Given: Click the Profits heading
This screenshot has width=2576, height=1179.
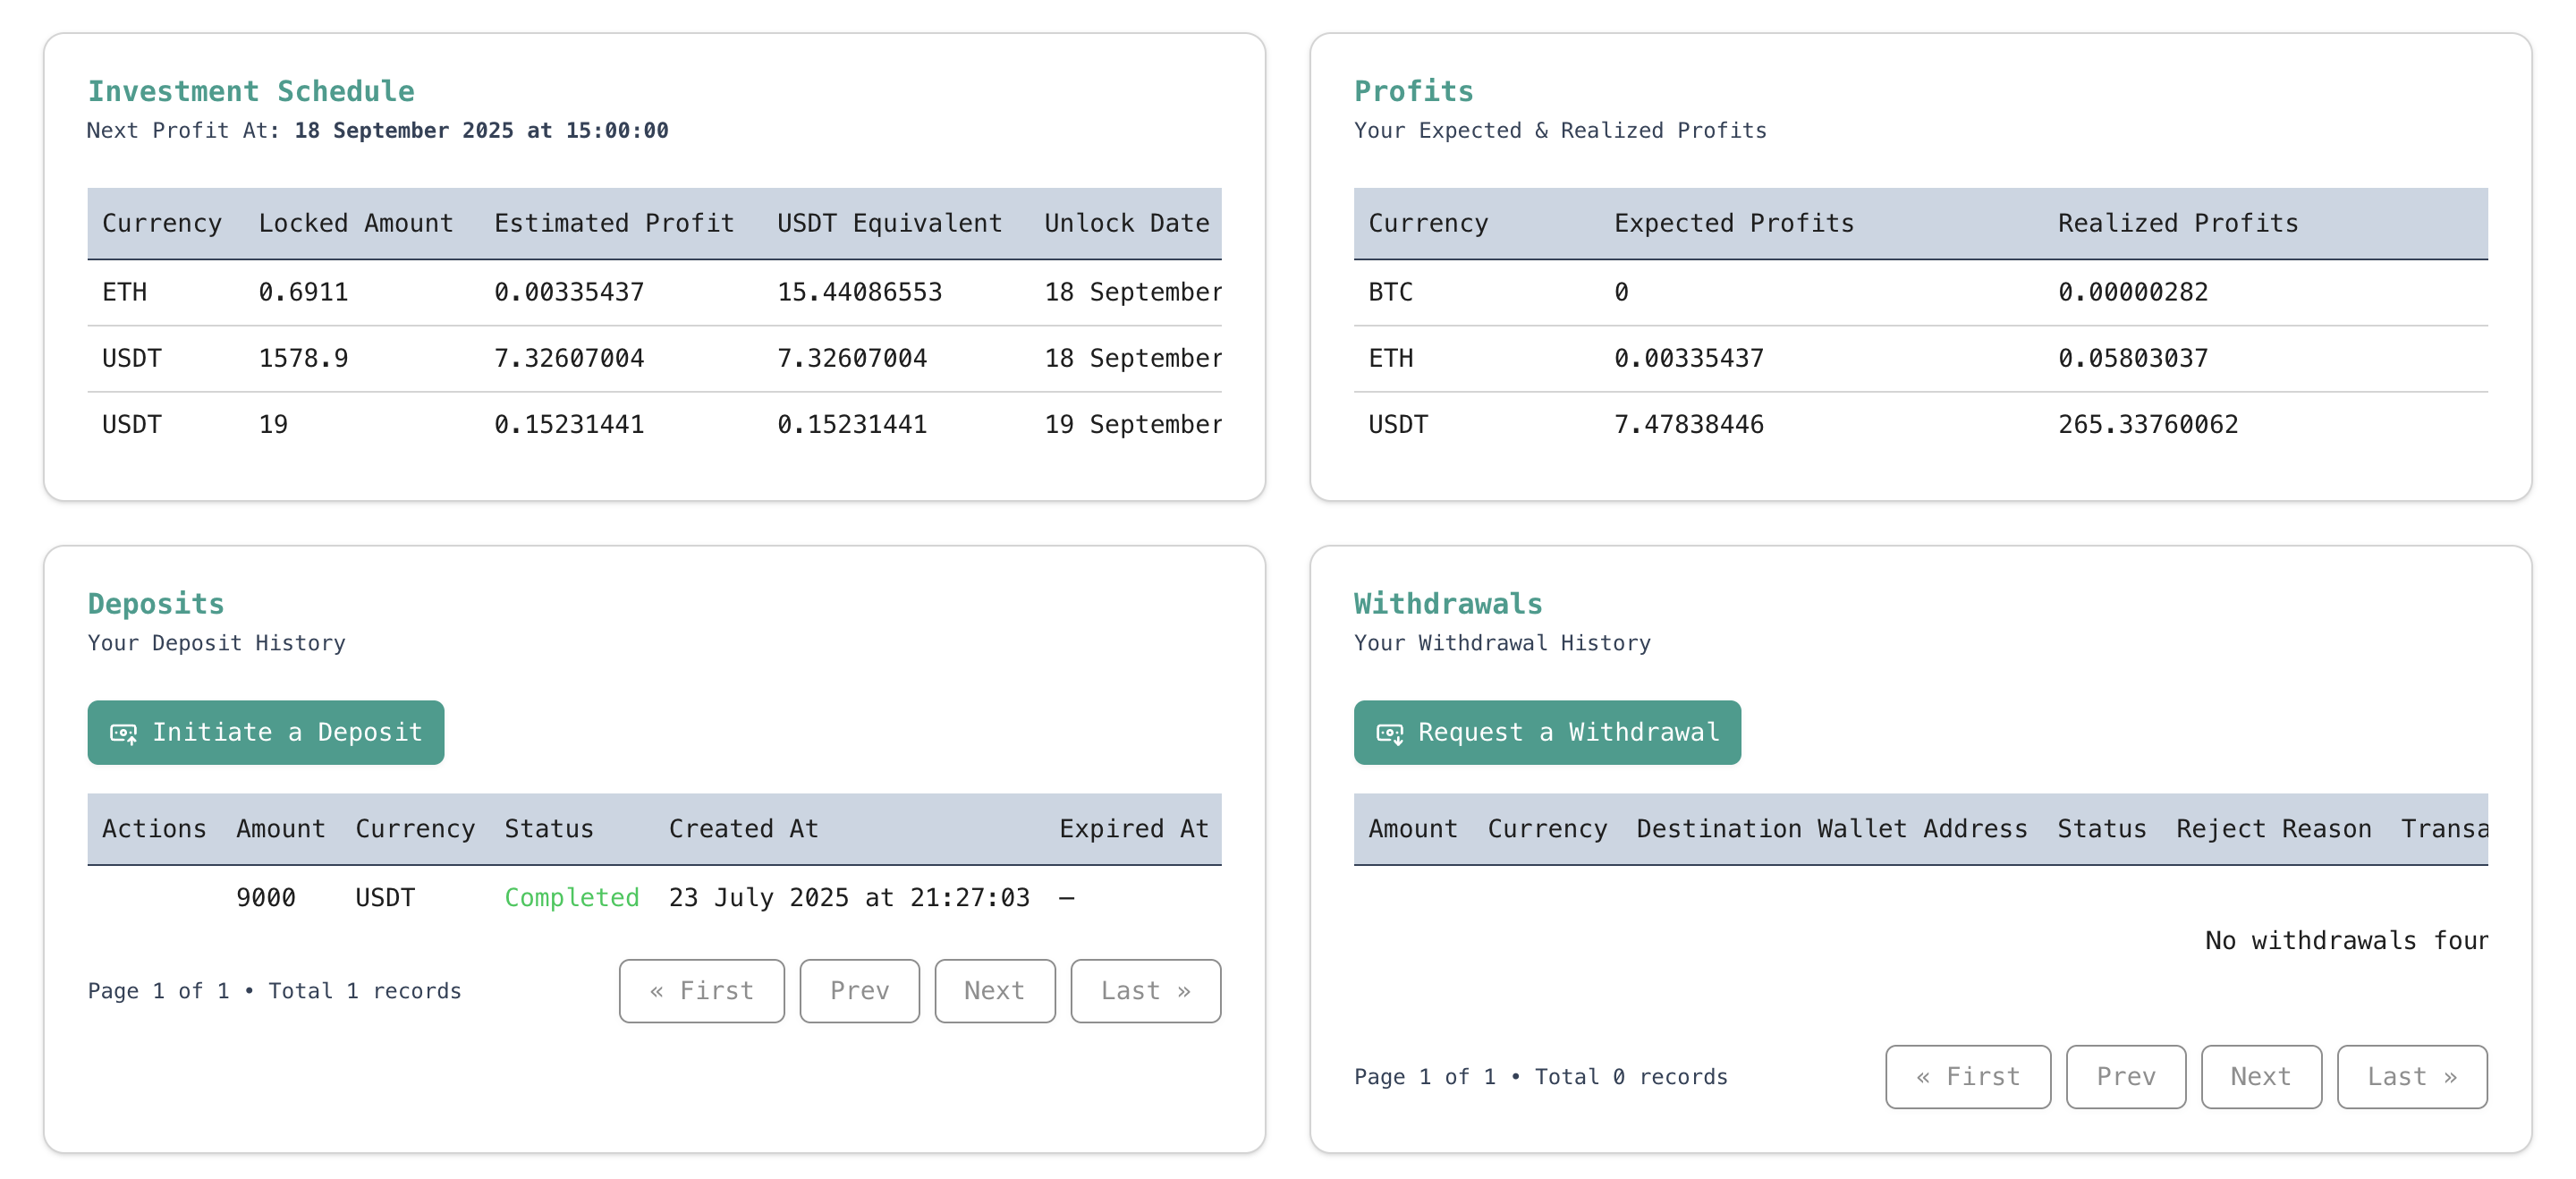Looking at the screenshot, I should 1414,91.
